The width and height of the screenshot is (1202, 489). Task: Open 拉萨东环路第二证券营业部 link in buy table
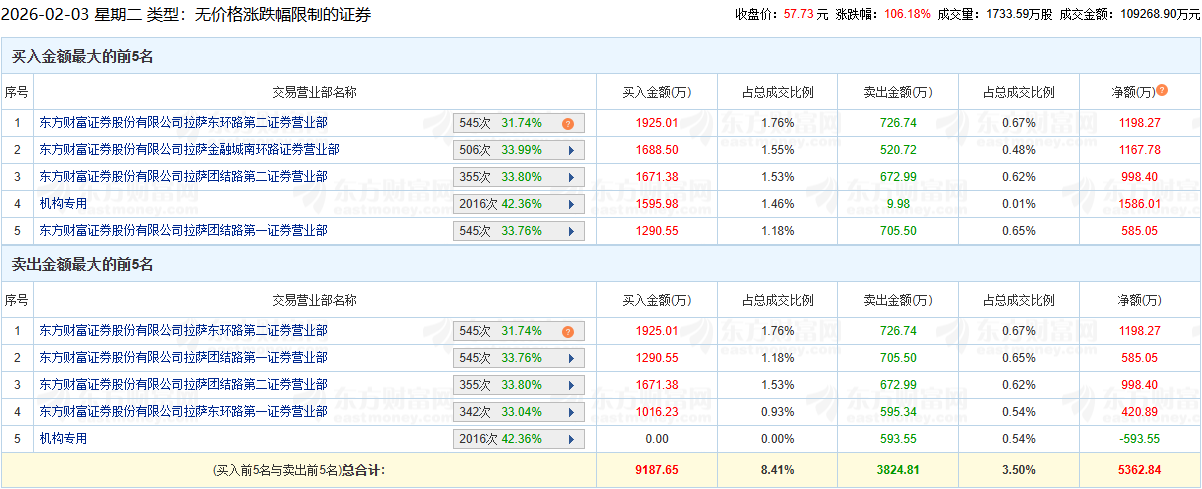pyautogui.click(x=183, y=123)
